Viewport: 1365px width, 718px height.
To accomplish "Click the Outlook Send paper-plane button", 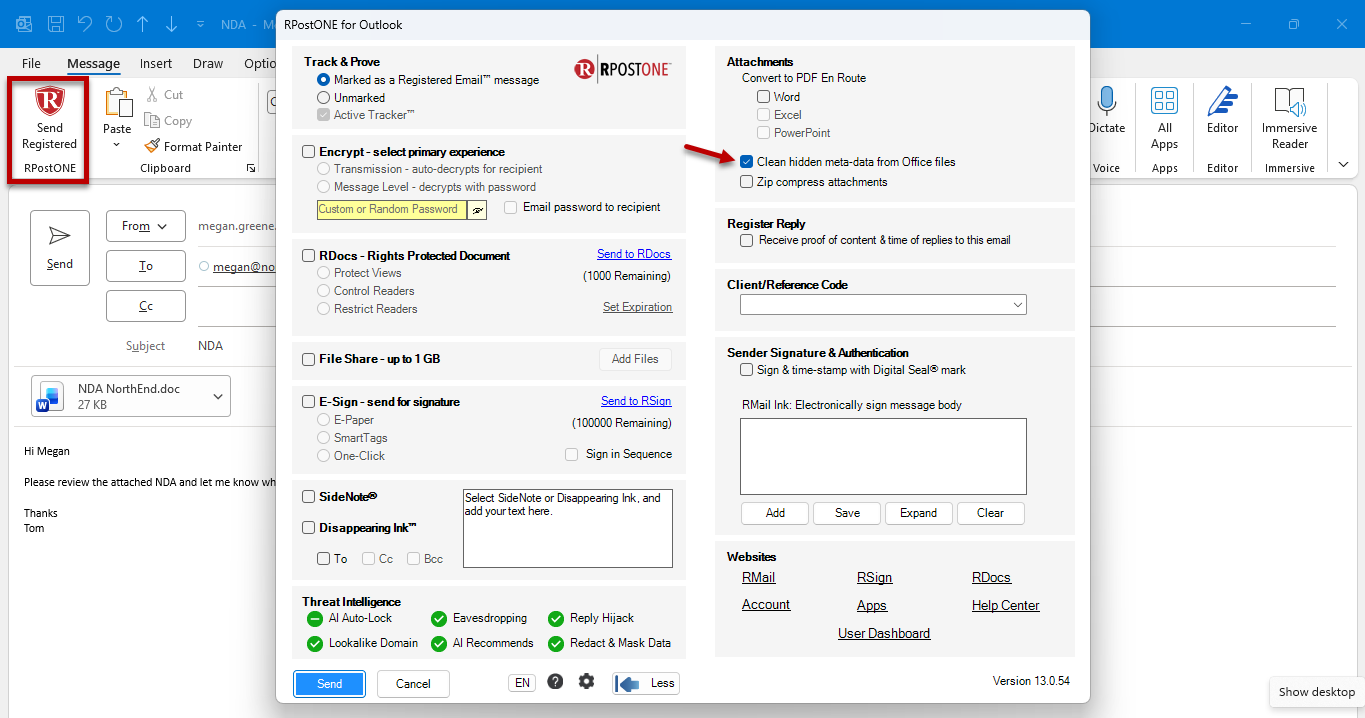I will 60,247.
